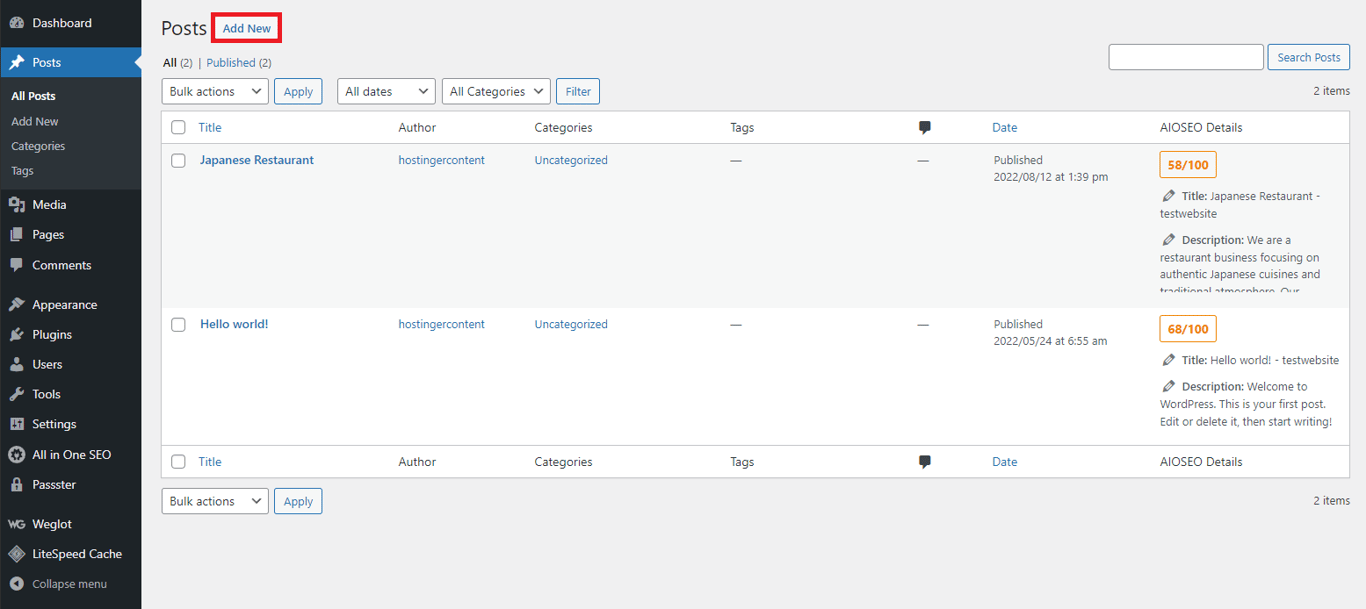1366x609 pixels.
Task: Click the Add New post button
Action: tap(246, 28)
